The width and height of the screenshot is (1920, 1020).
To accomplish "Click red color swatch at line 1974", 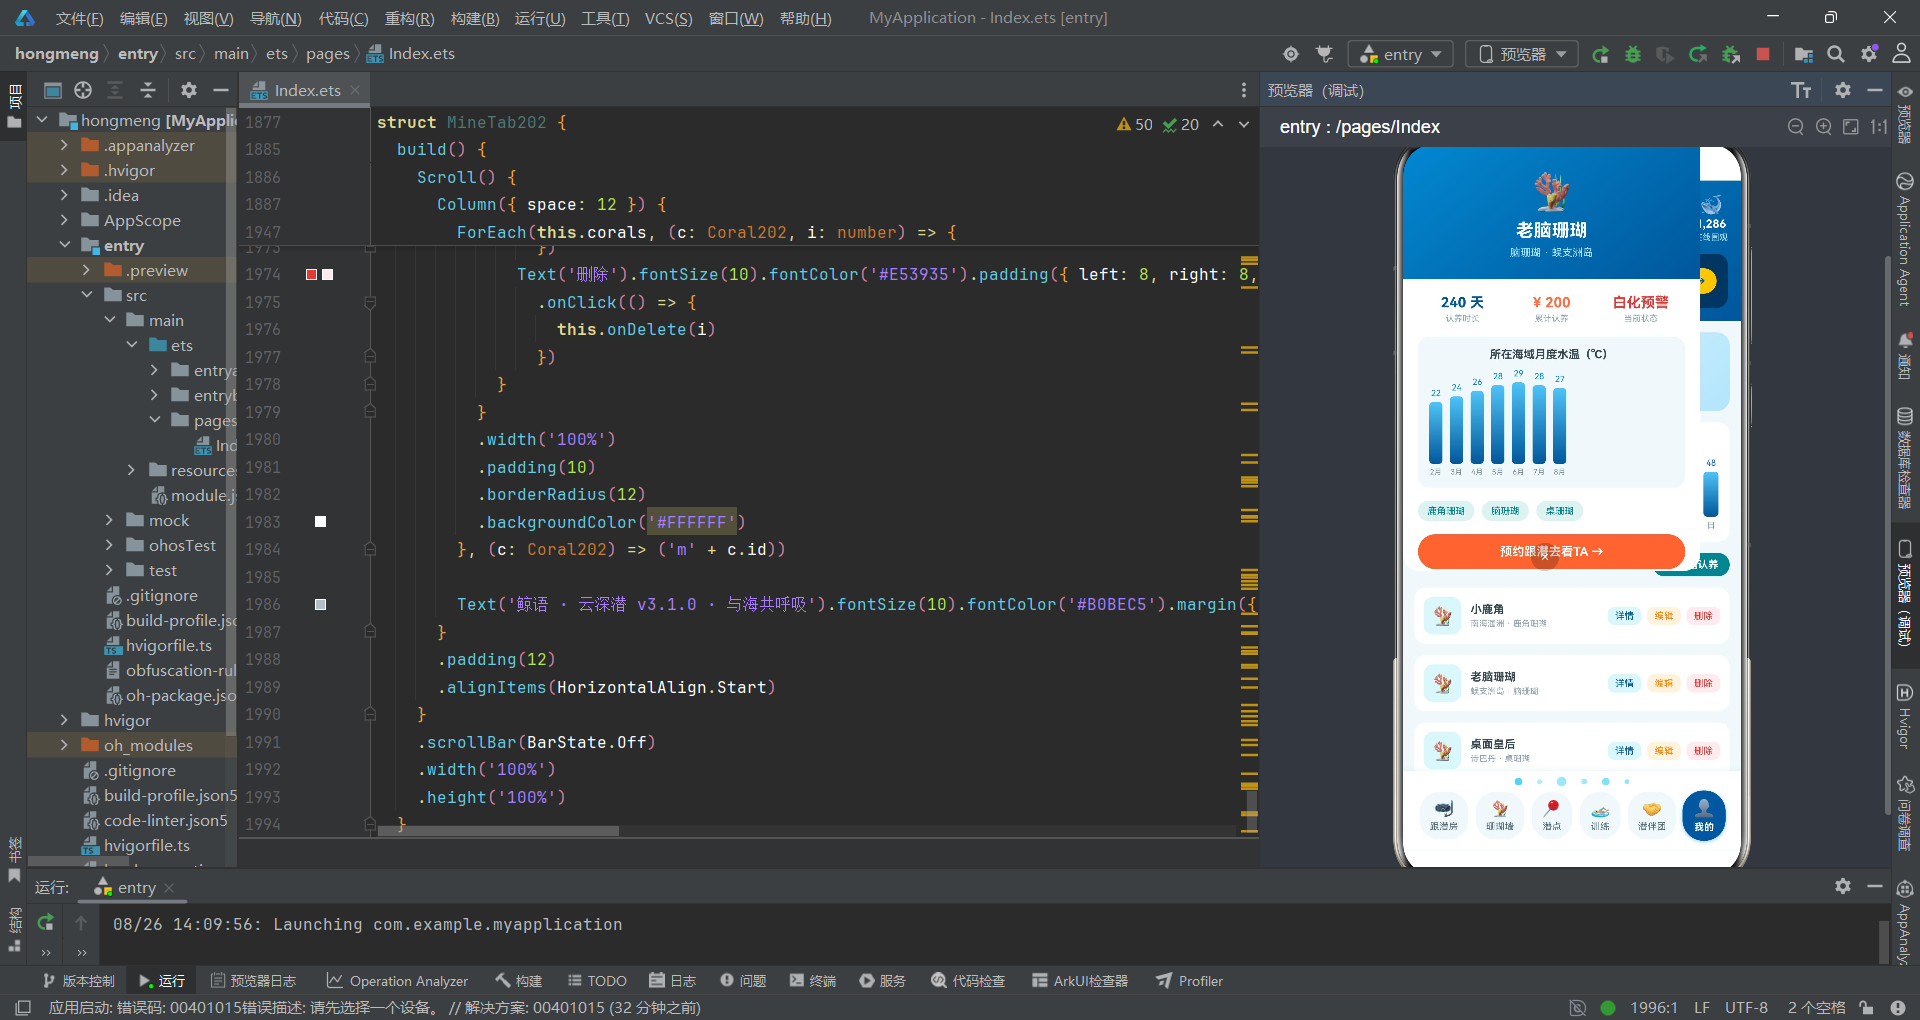I will pos(312,274).
